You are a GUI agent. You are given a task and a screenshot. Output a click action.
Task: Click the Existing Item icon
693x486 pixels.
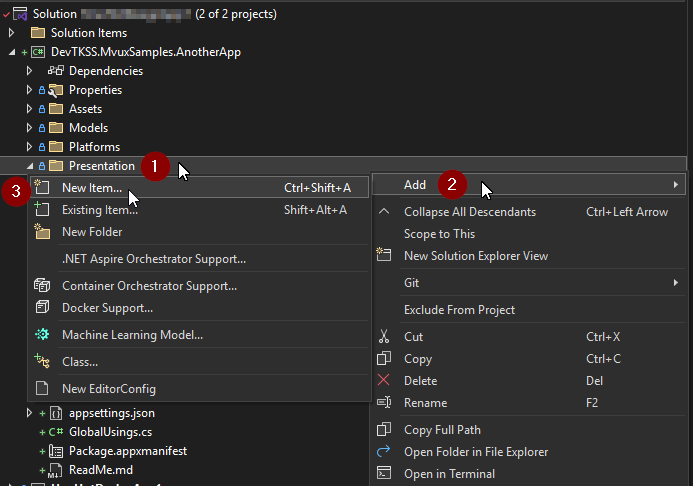click(42, 209)
